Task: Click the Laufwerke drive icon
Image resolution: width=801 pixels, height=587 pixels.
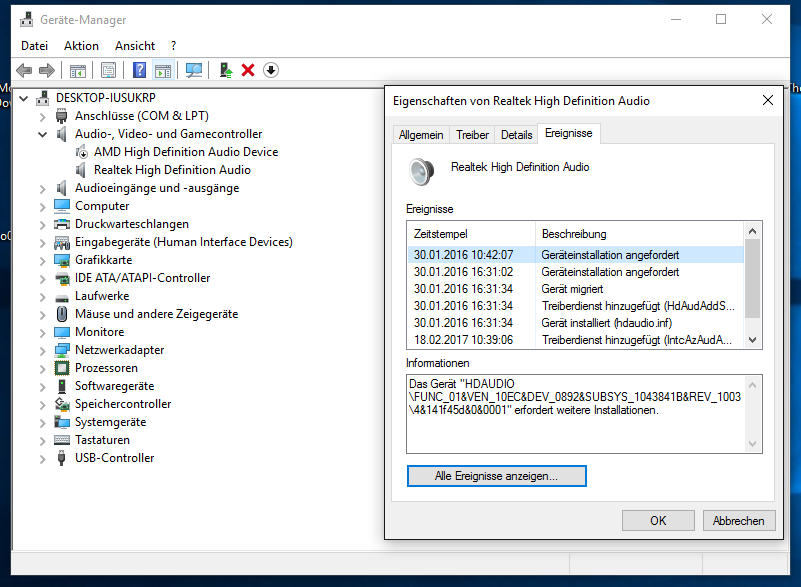Action: [x=62, y=297]
